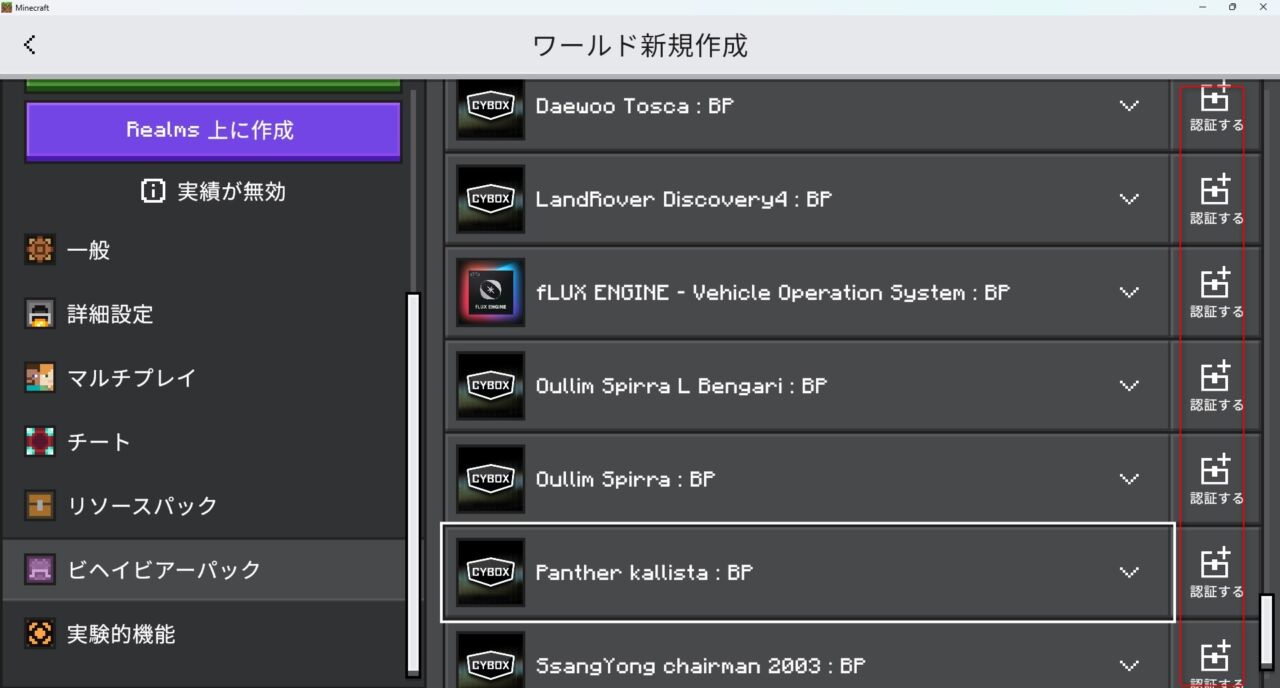Click the リソースパック sidebar icon
Viewport: 1280px width, 688px height.
[x=39, y=506]
